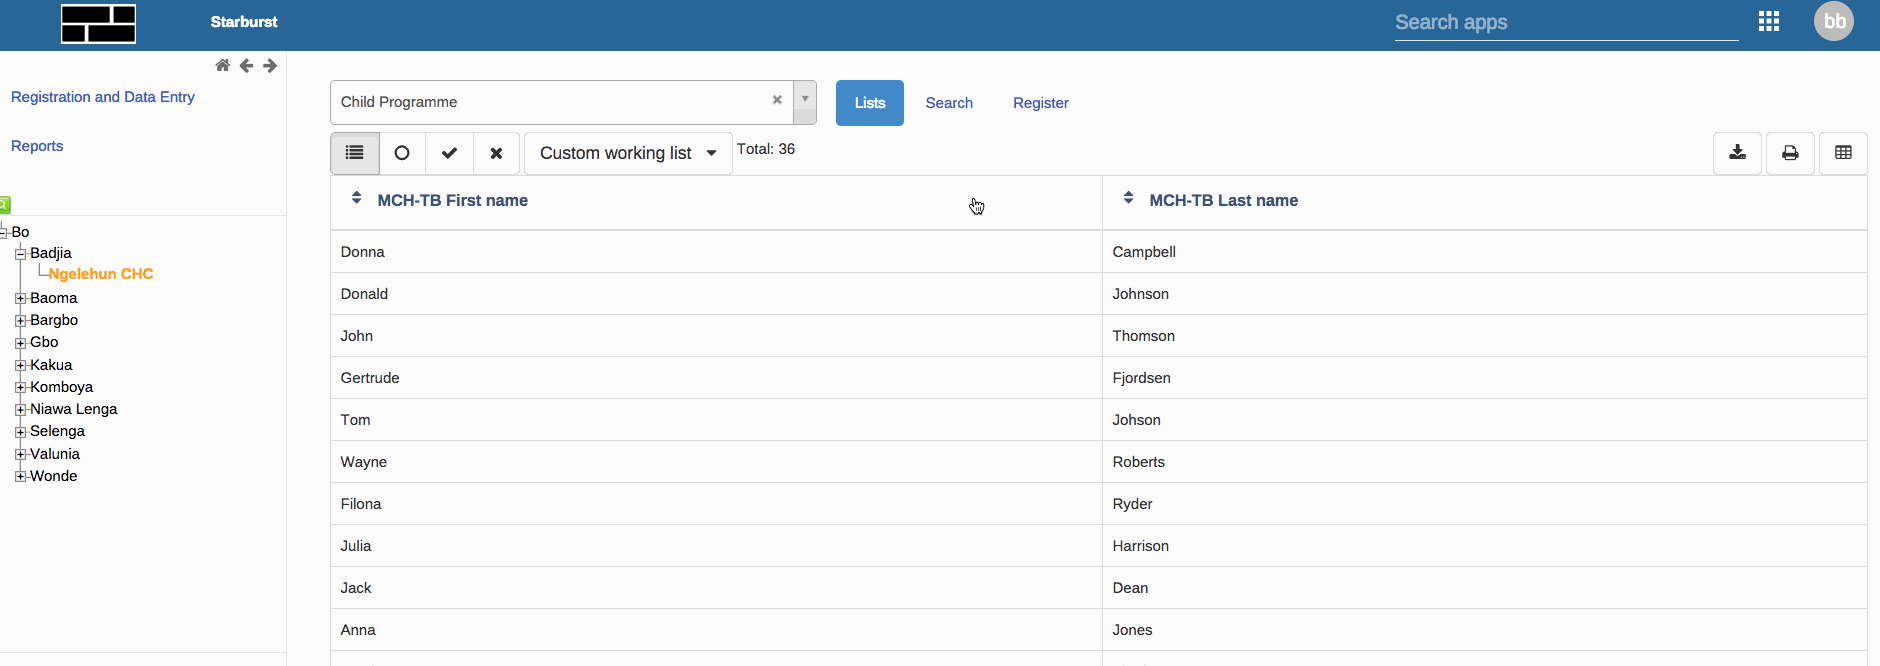
Task: Open the Reports link
Action: [37, 146]
